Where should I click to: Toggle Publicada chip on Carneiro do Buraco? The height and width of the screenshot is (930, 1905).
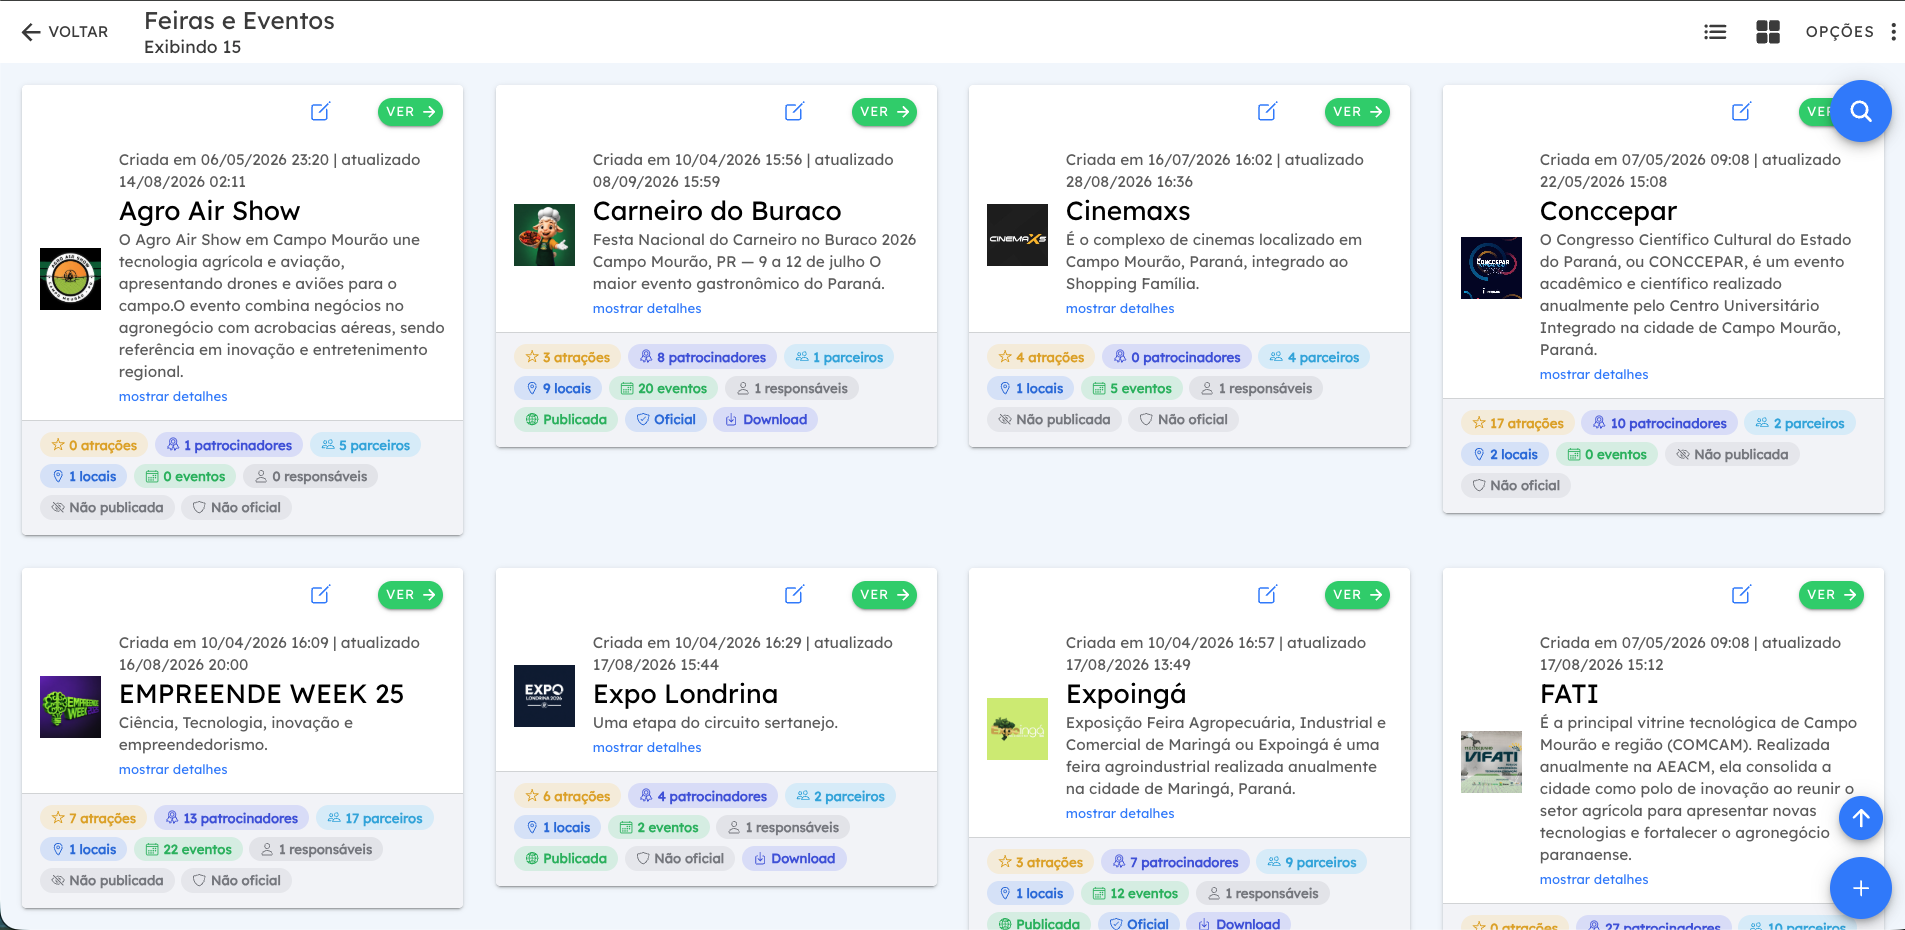(x=566, y=420)
